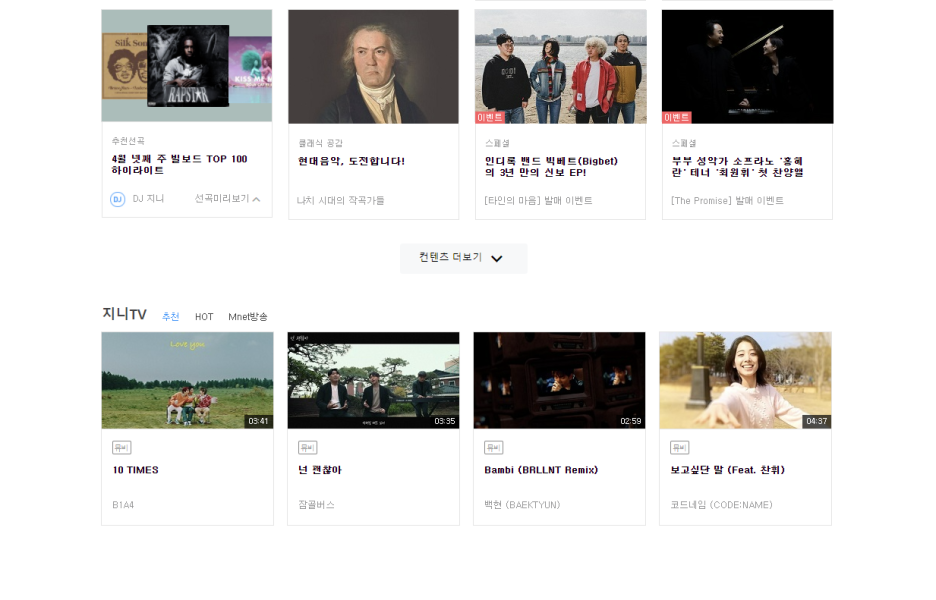
Task: Select the 추천 tab in 지니TV
Action: tap(171, 316)
